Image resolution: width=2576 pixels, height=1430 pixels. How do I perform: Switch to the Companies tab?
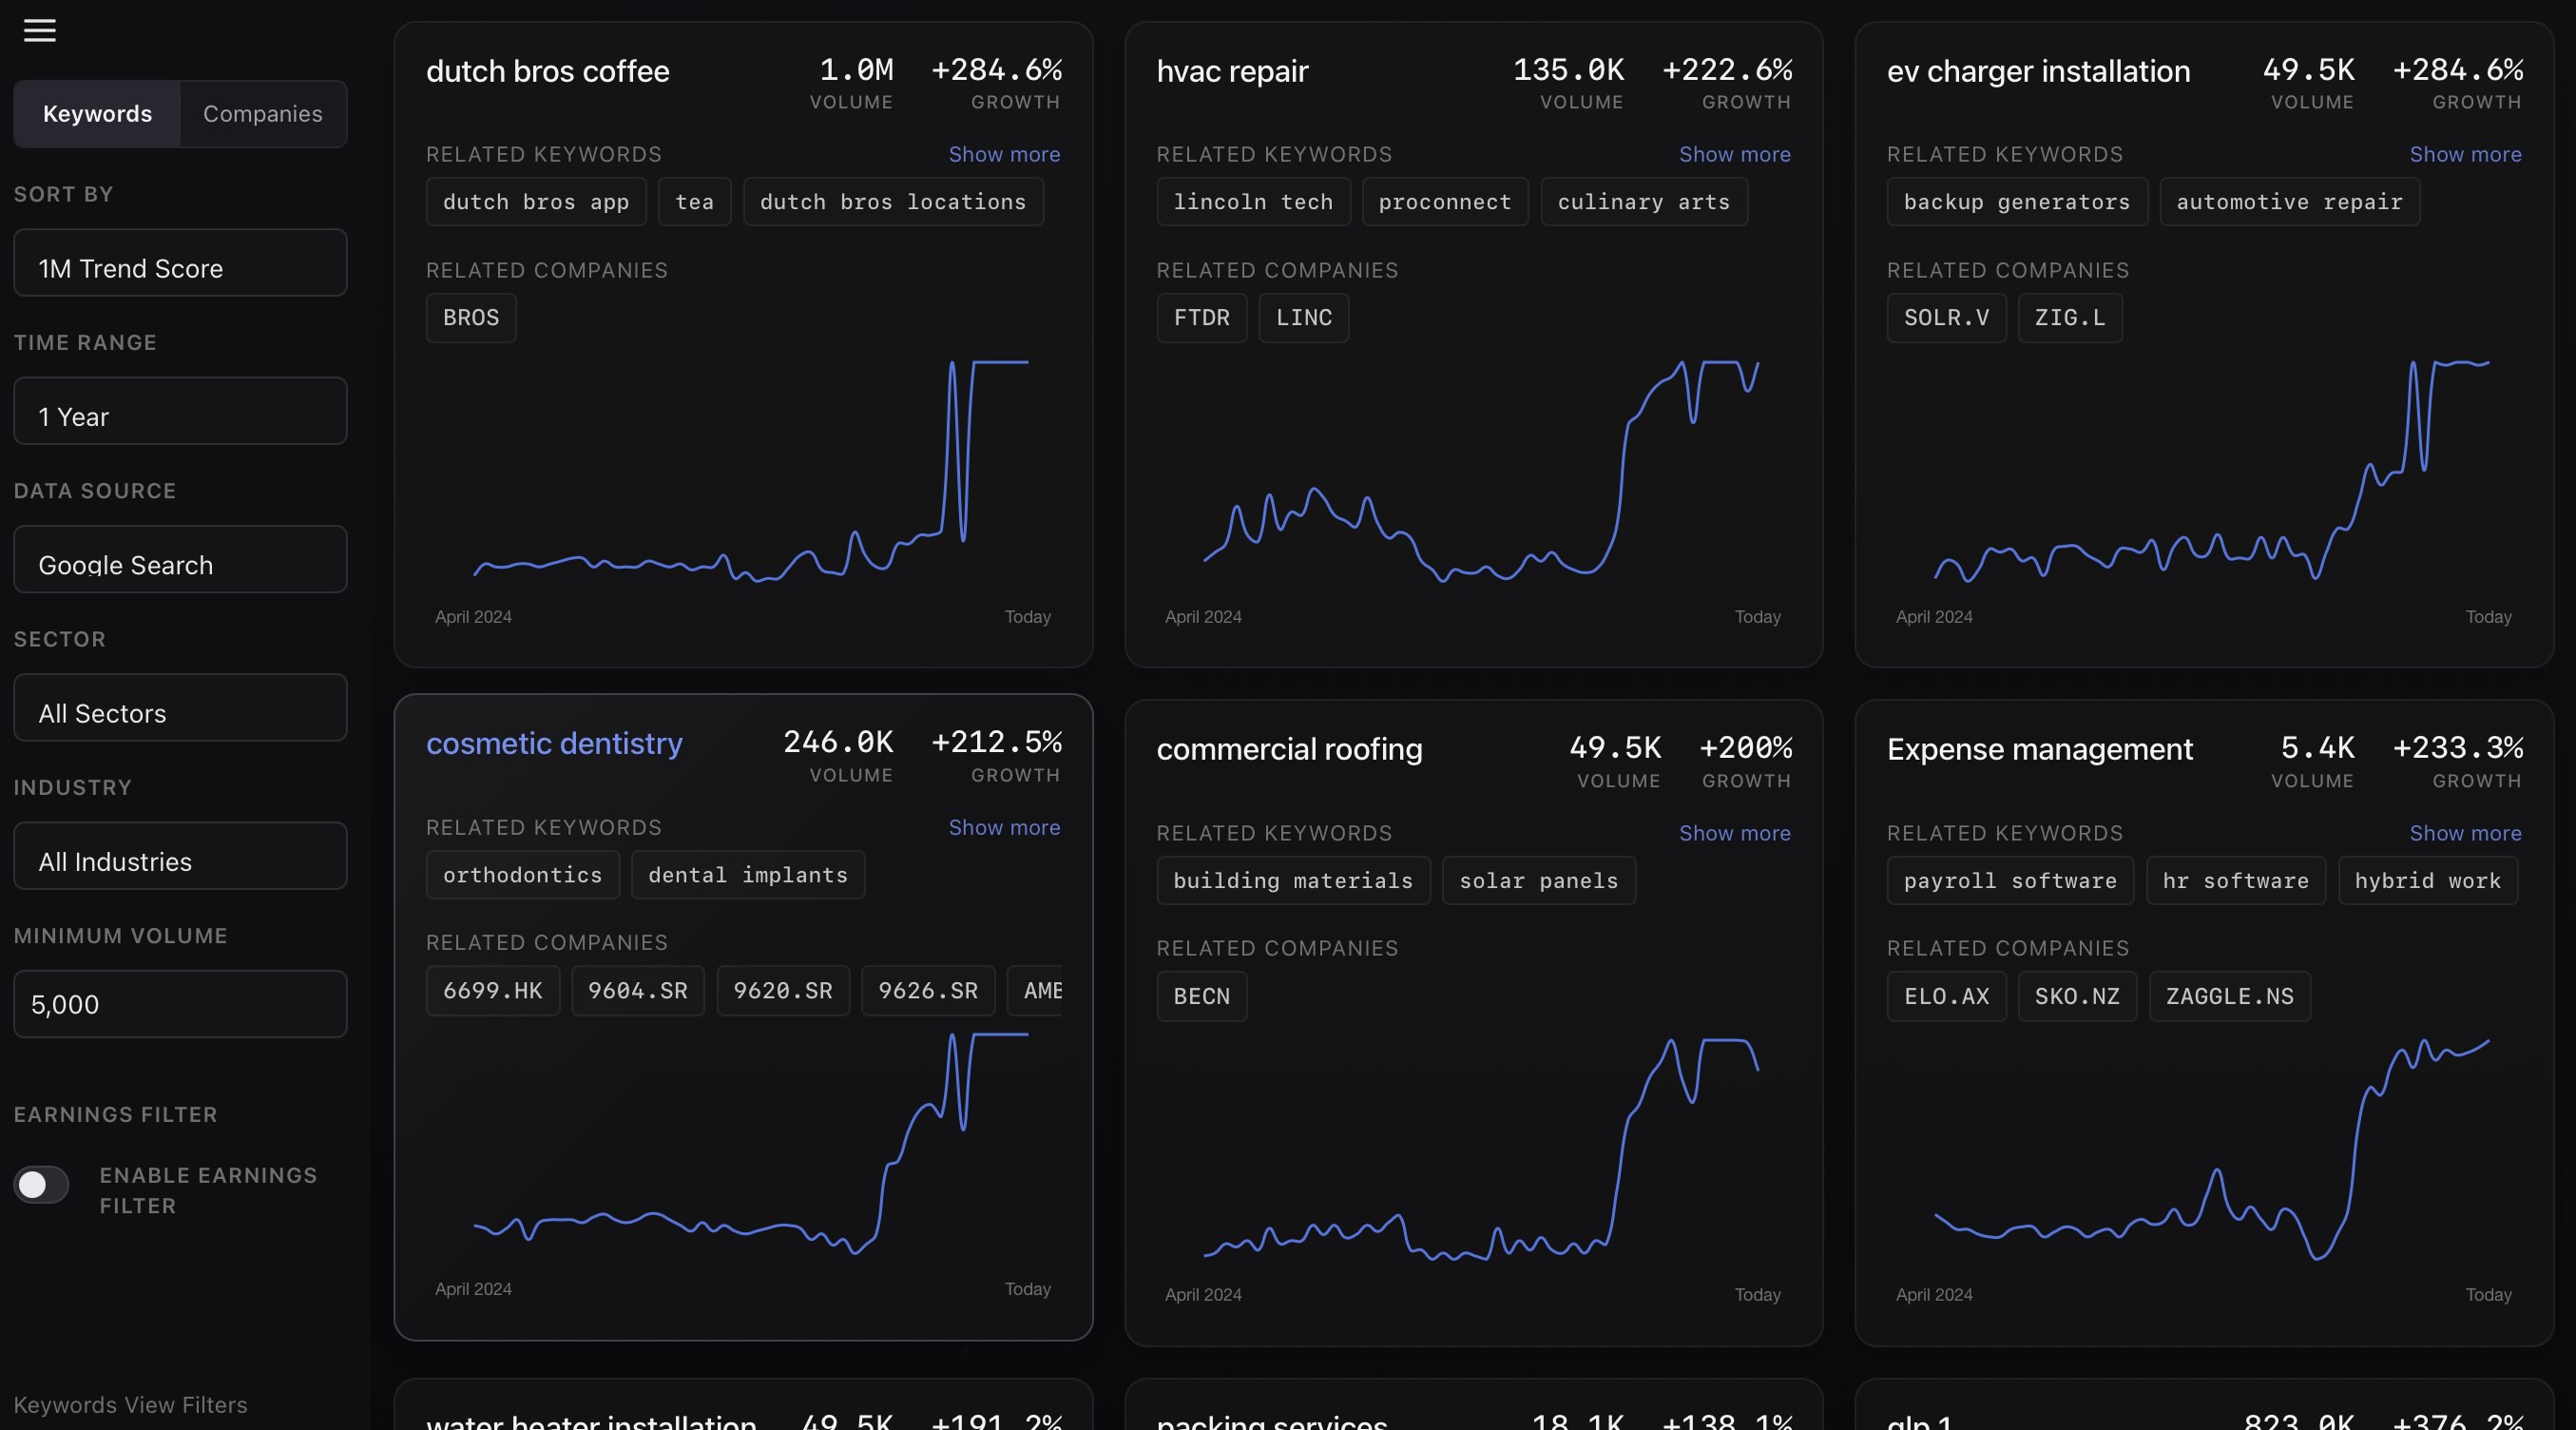(x=263, y=114)
